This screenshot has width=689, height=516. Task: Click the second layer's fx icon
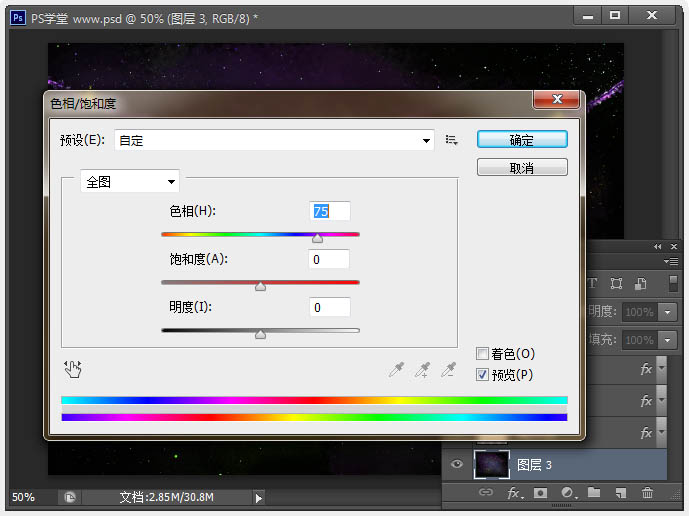[x=646, y=400]
